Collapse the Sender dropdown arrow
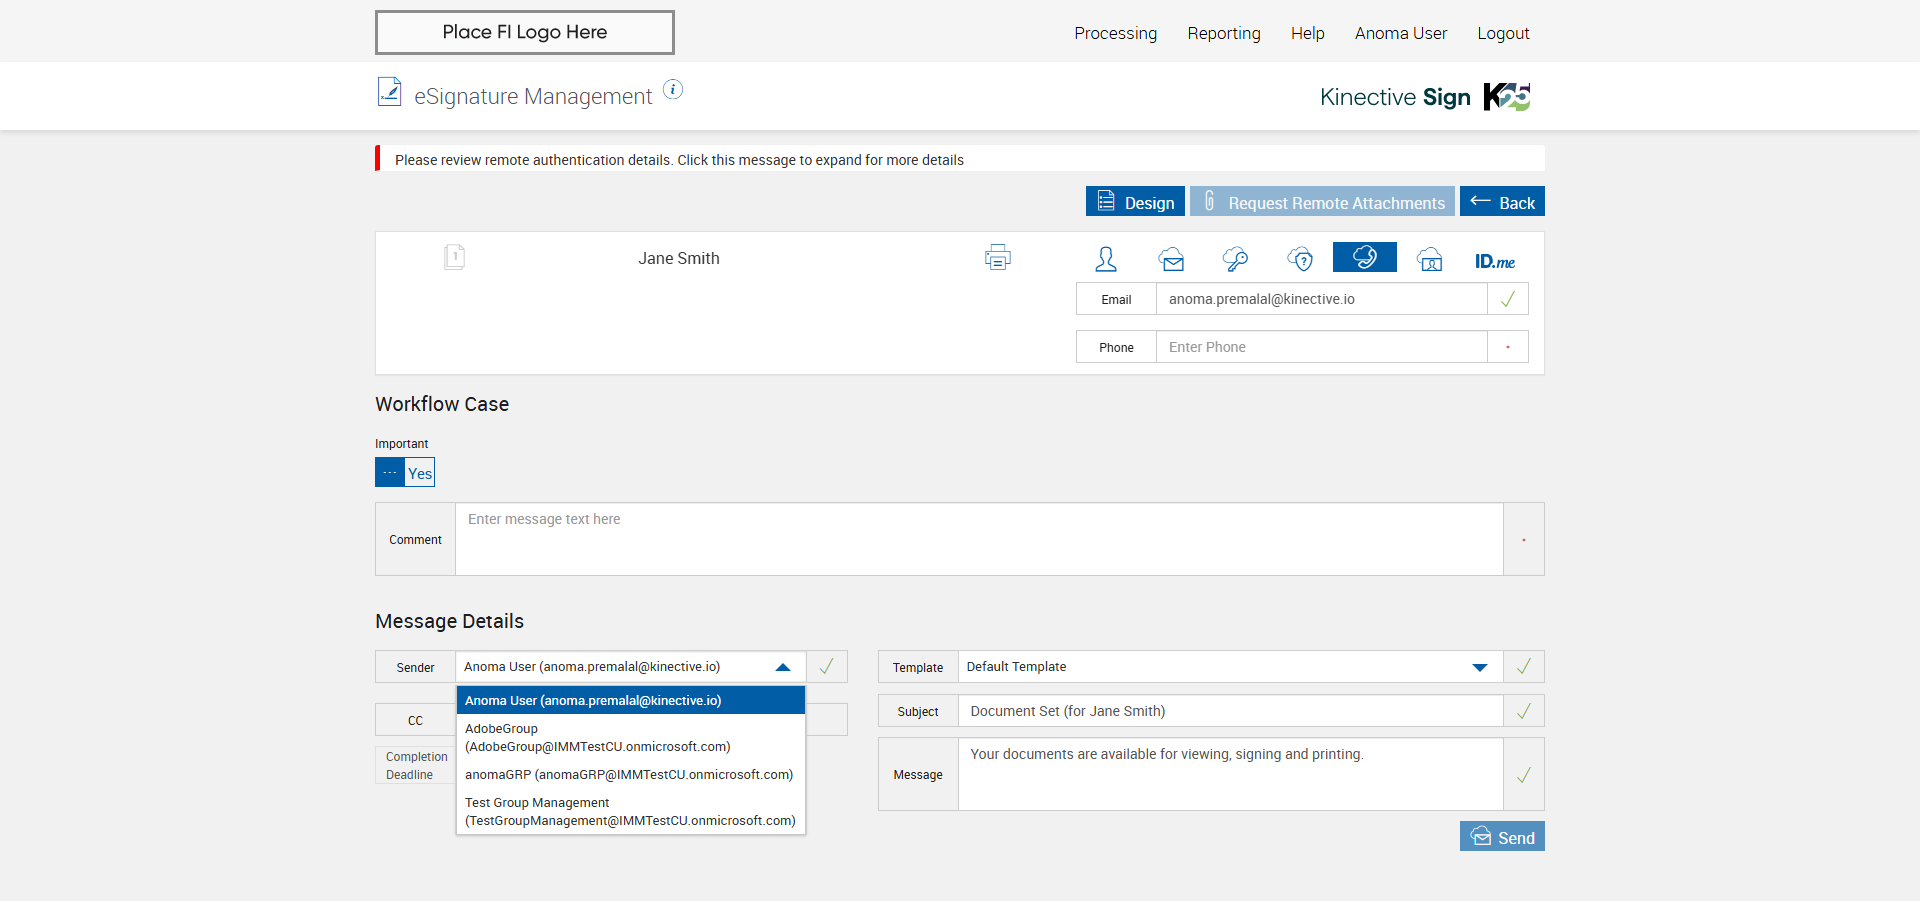Screen dimensions: 1920x901 click(x=783, y=667)
